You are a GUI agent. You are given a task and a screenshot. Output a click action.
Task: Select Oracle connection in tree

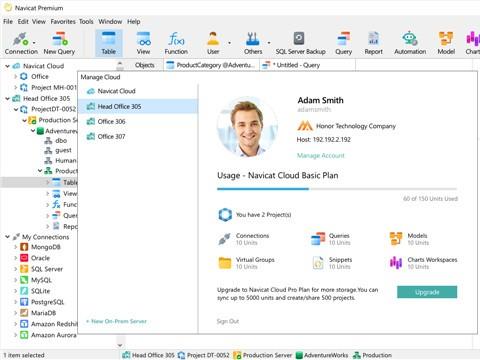(40, 258)
